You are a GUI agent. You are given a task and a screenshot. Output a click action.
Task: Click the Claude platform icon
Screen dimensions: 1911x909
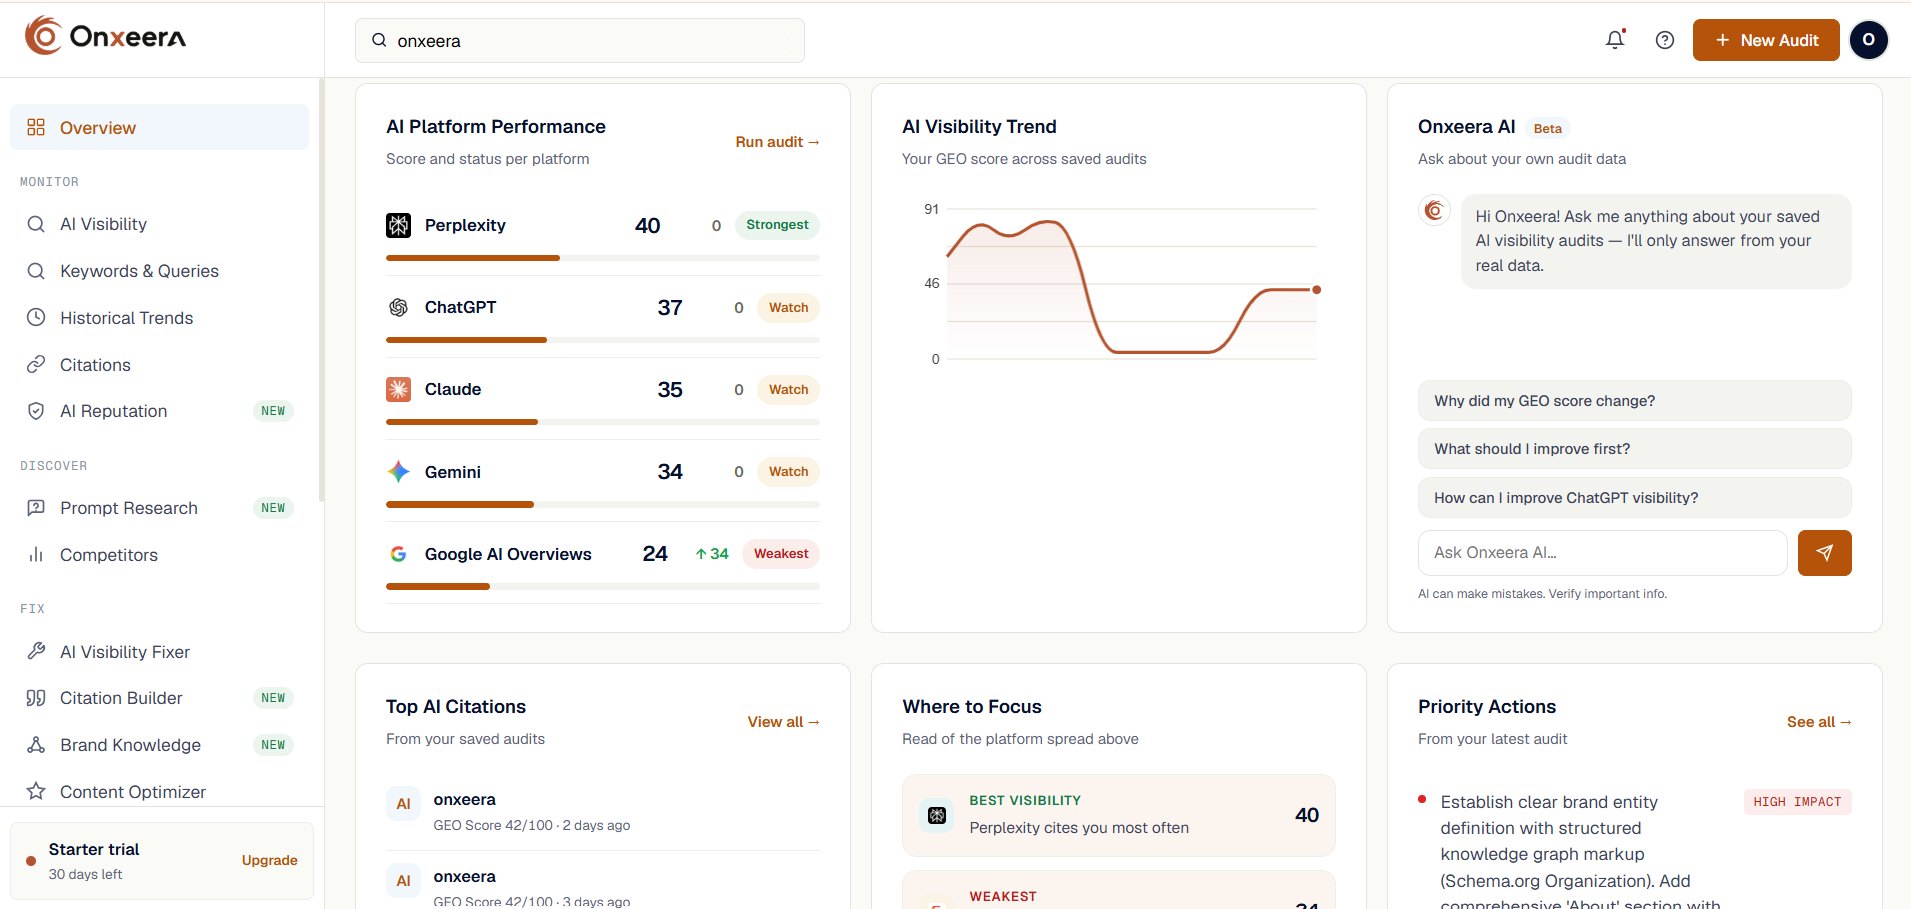tap(398, 389)
